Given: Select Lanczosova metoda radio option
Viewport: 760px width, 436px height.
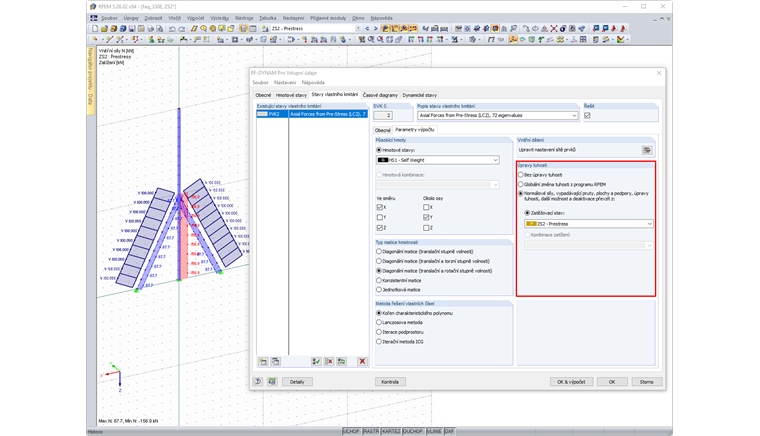Looking at the screenshot, I should pos(379,322).
